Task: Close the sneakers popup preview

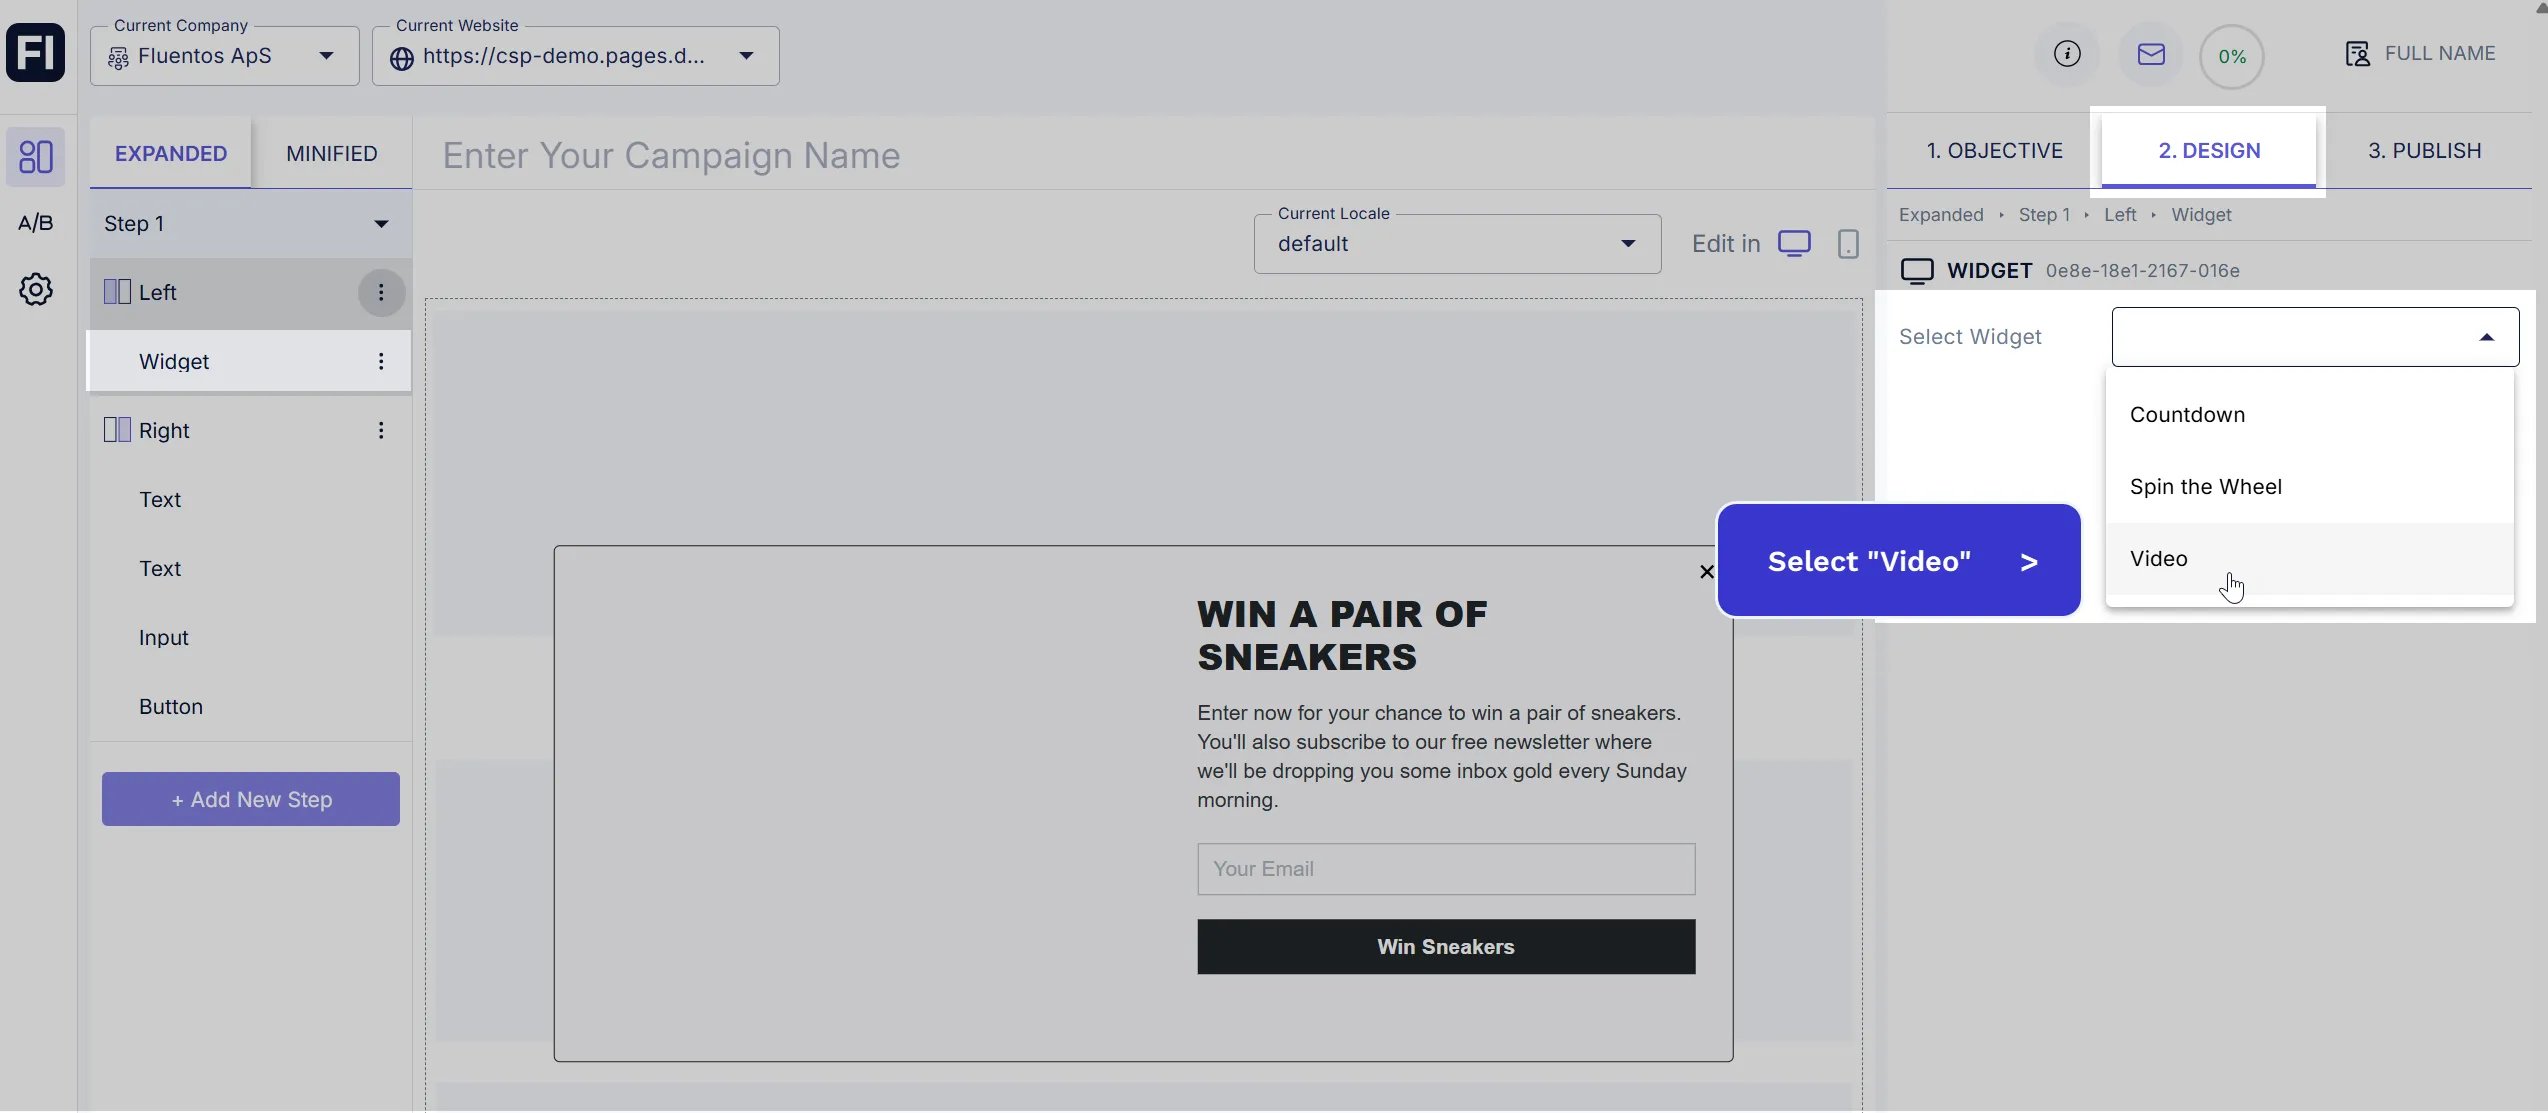Action: point(1707,572)
